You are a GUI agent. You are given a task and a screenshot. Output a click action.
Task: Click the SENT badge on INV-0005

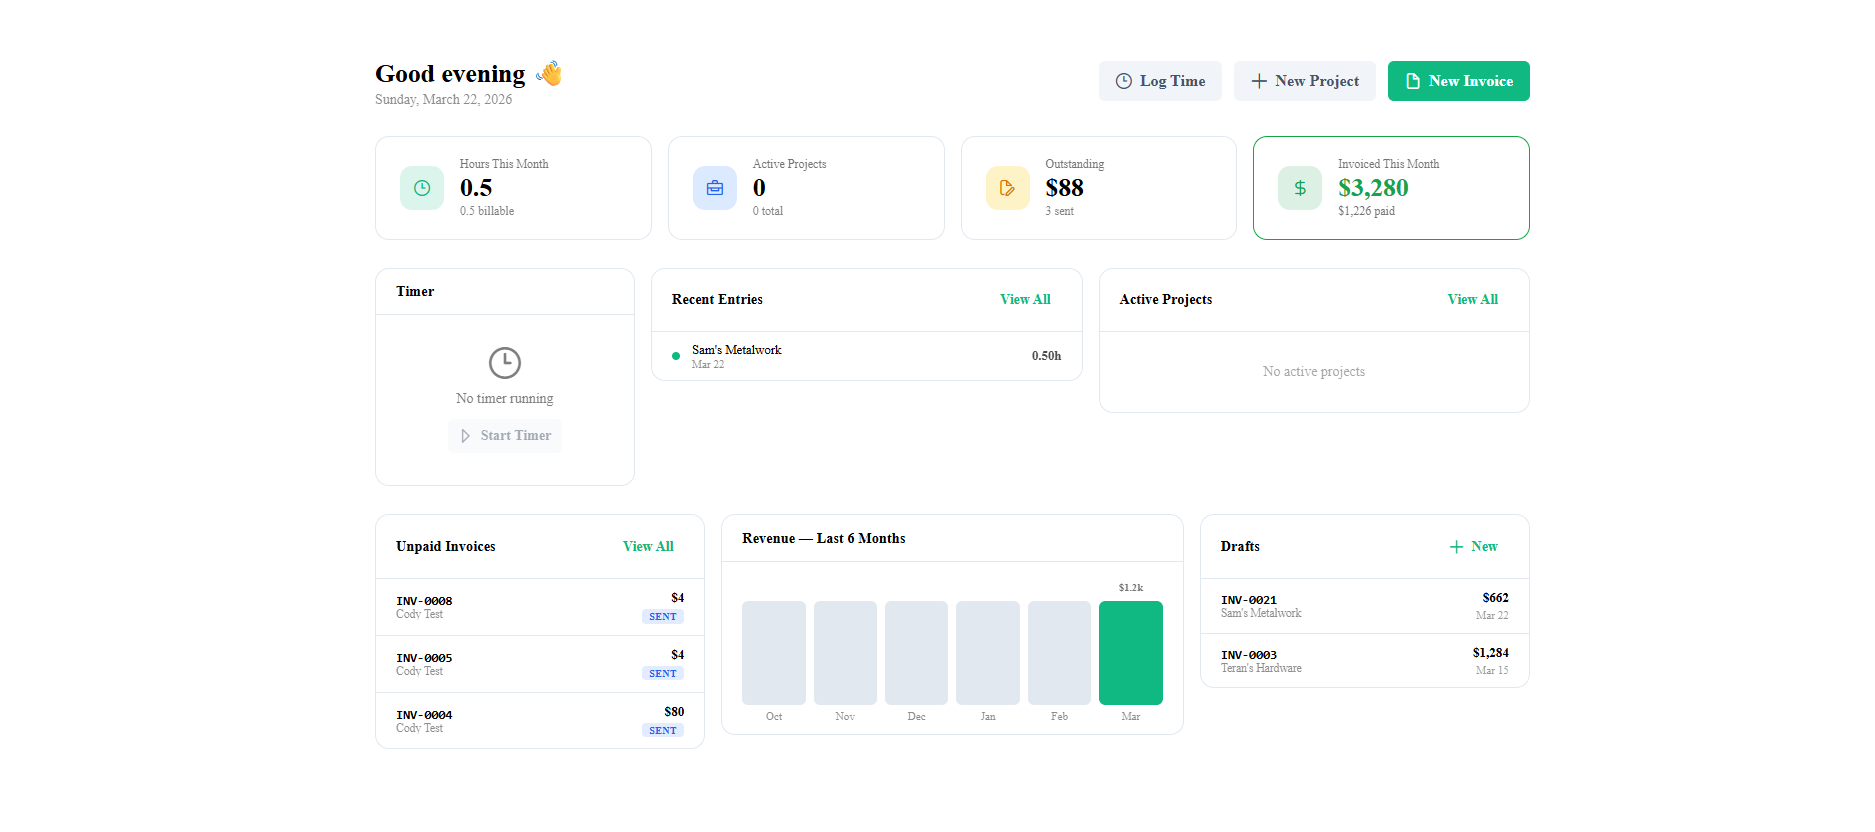pyautogui.click(x=663, y=674)
